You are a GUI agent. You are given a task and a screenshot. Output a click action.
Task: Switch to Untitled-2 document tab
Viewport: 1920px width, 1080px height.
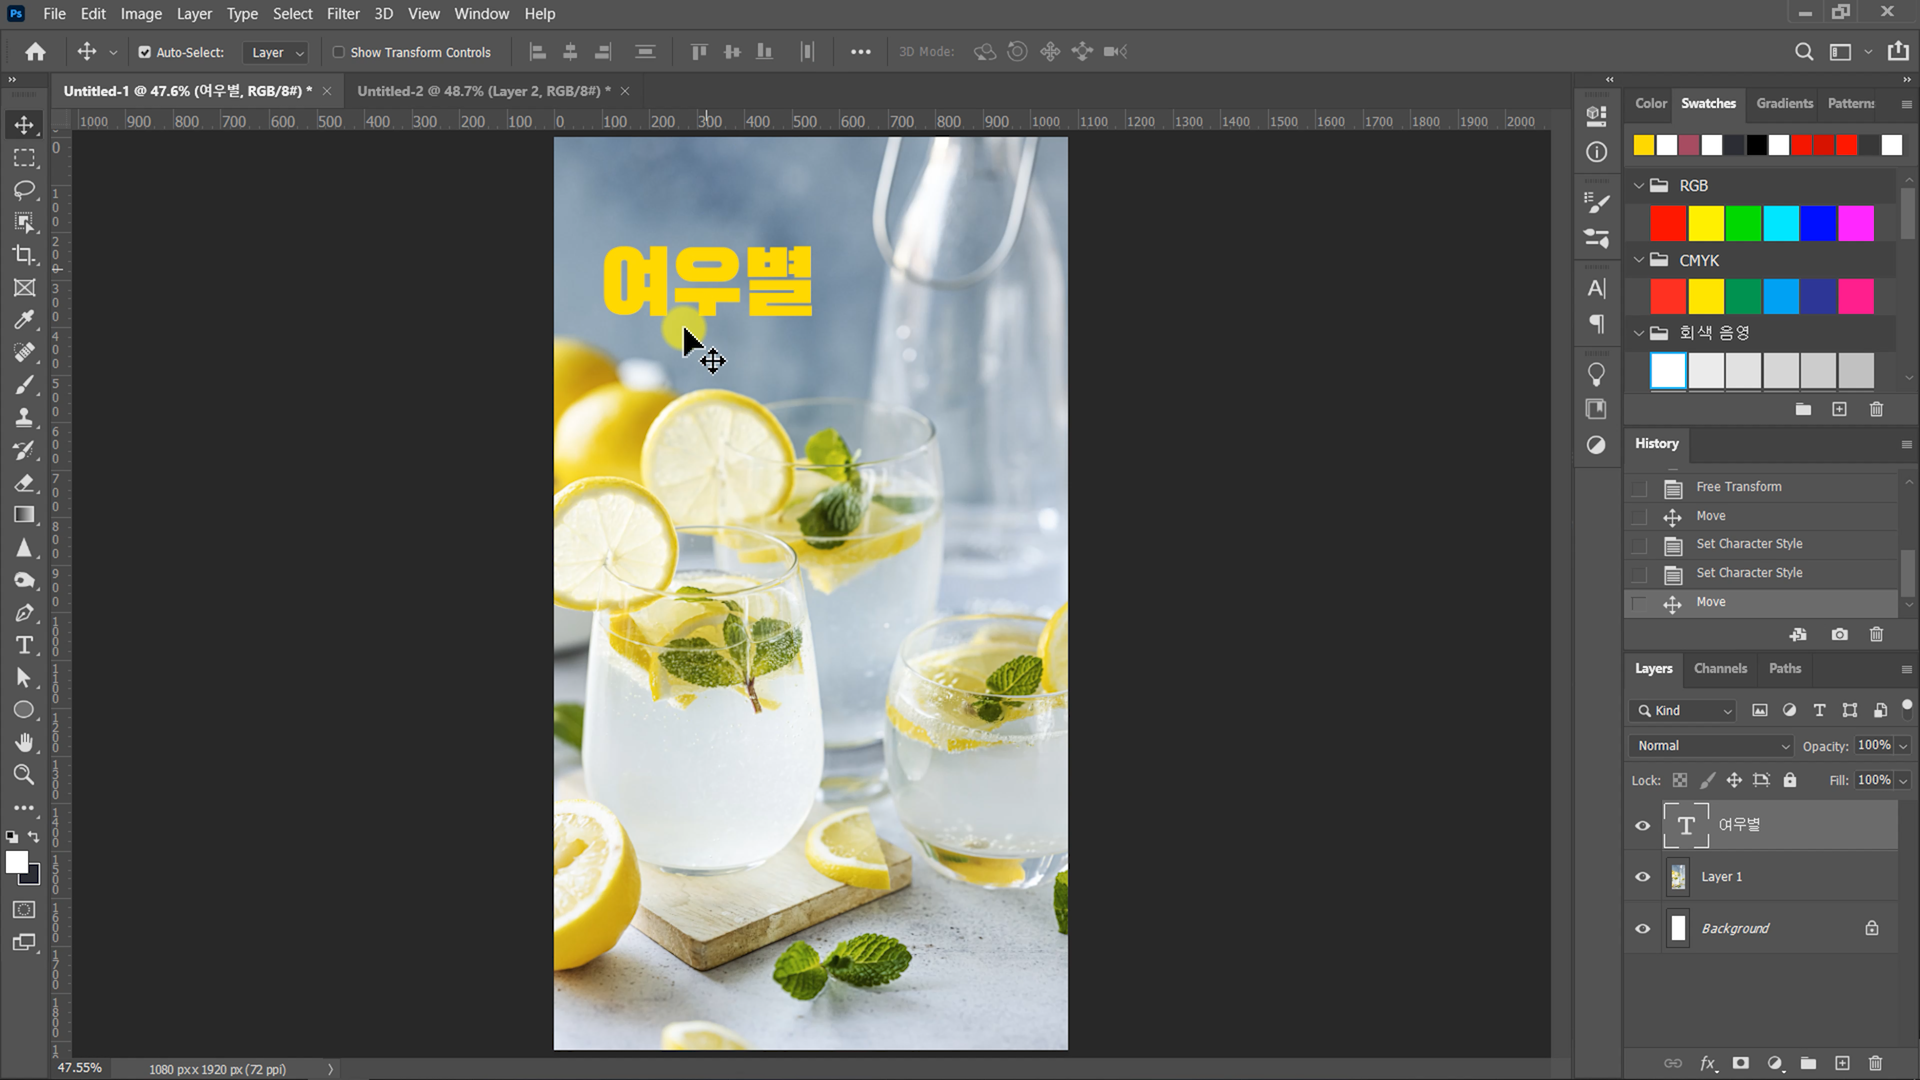pyautogui.click(x=483, y=91)
